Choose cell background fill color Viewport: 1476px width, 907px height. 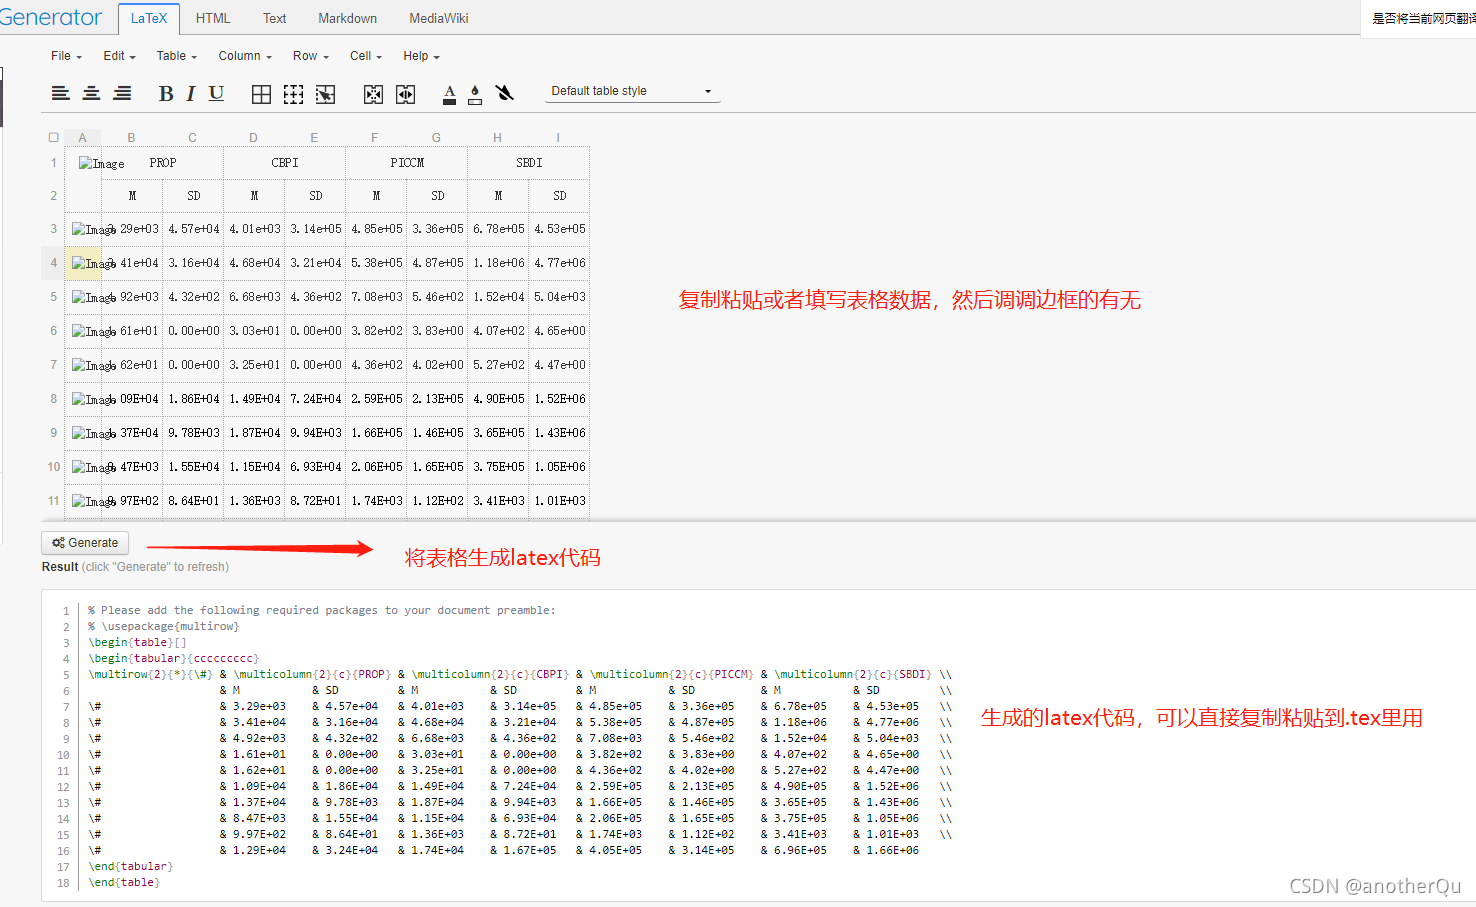pyautogui.click(x=475, y=94)
